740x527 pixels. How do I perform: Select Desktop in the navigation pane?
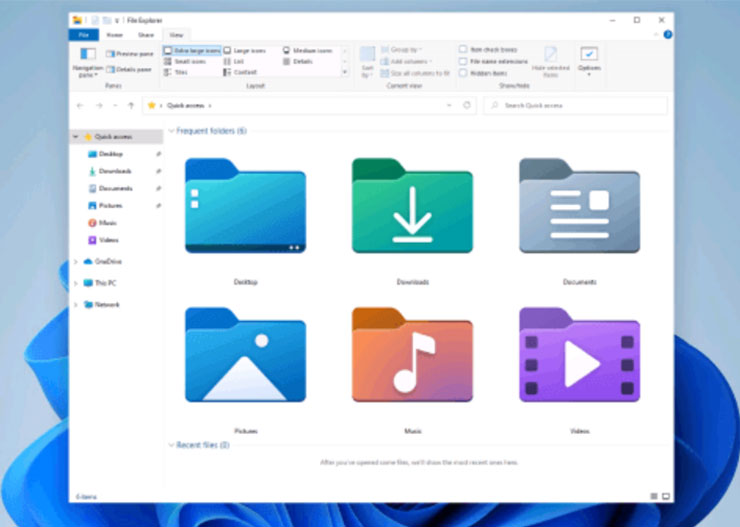coord(111,154)
